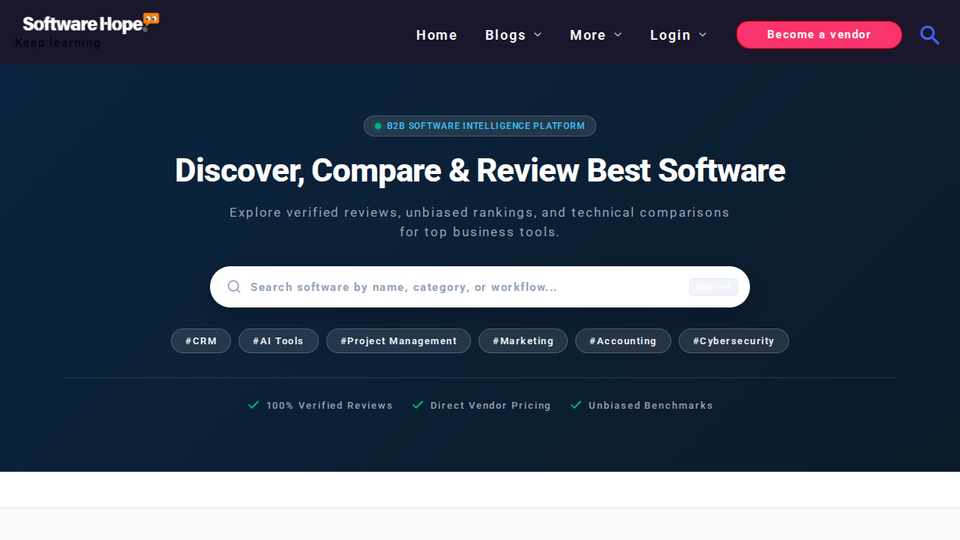The width and height of the screenshot is (960, 540).
Task: Open the Blogs menu
Action: point(513,35)
